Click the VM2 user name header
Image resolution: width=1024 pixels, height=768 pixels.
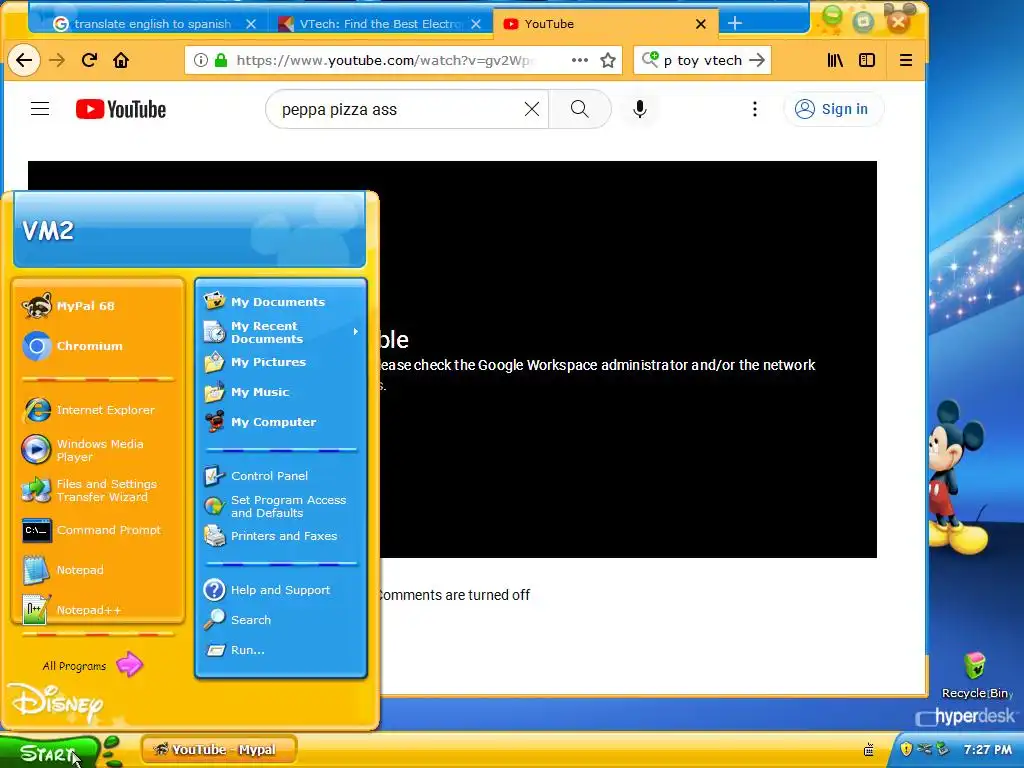[48, 231]
